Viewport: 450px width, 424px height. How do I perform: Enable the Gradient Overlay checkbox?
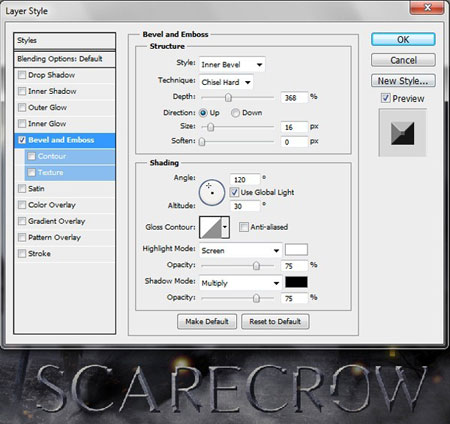[22, 221]
